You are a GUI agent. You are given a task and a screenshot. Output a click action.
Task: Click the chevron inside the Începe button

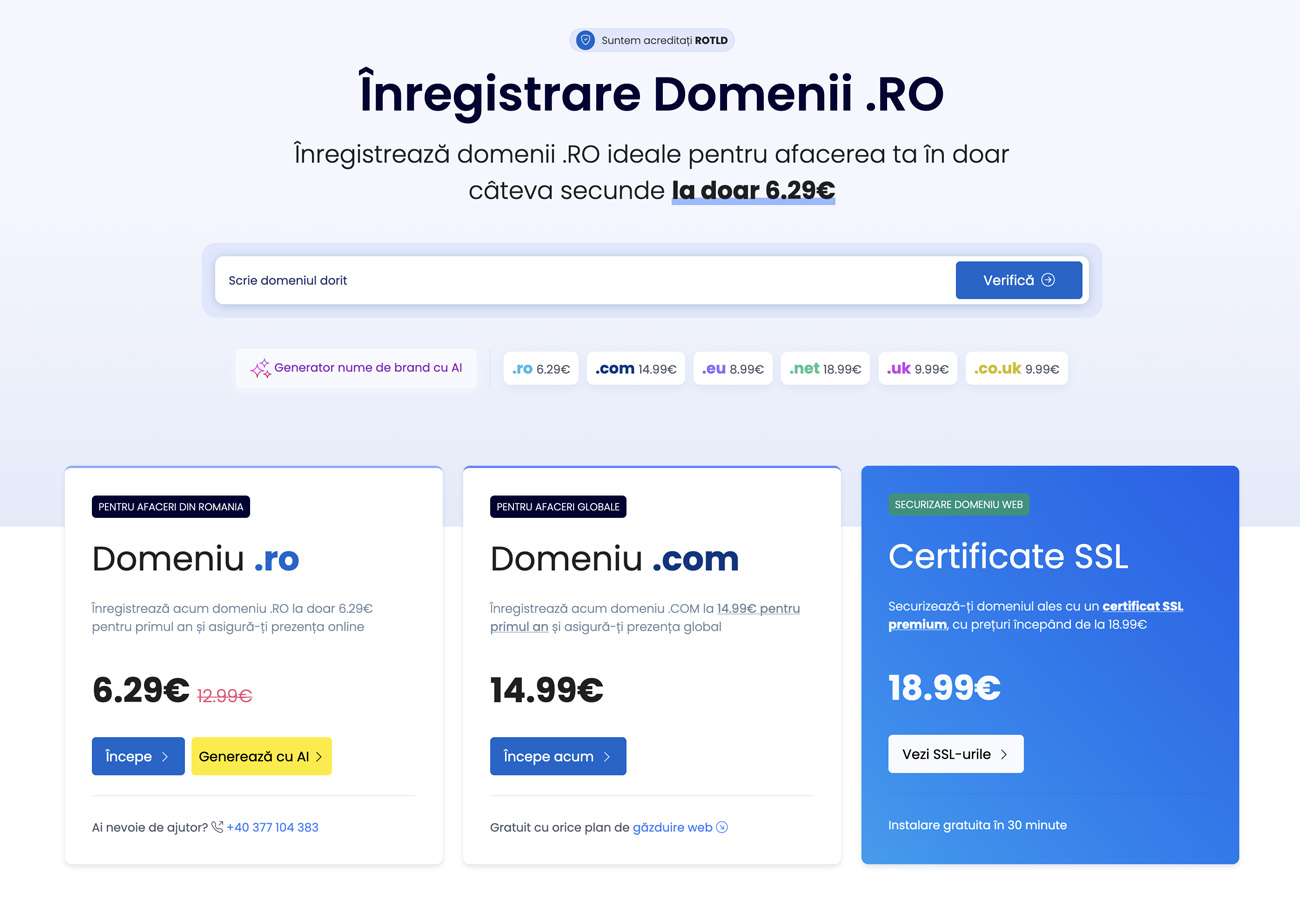point(165,757)
